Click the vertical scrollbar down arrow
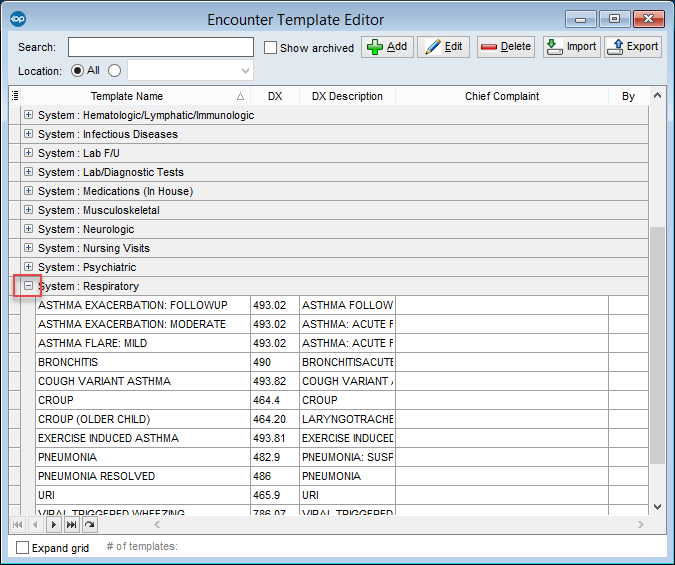This screenshot has height=565, width=675. click(x=657, y=507)
